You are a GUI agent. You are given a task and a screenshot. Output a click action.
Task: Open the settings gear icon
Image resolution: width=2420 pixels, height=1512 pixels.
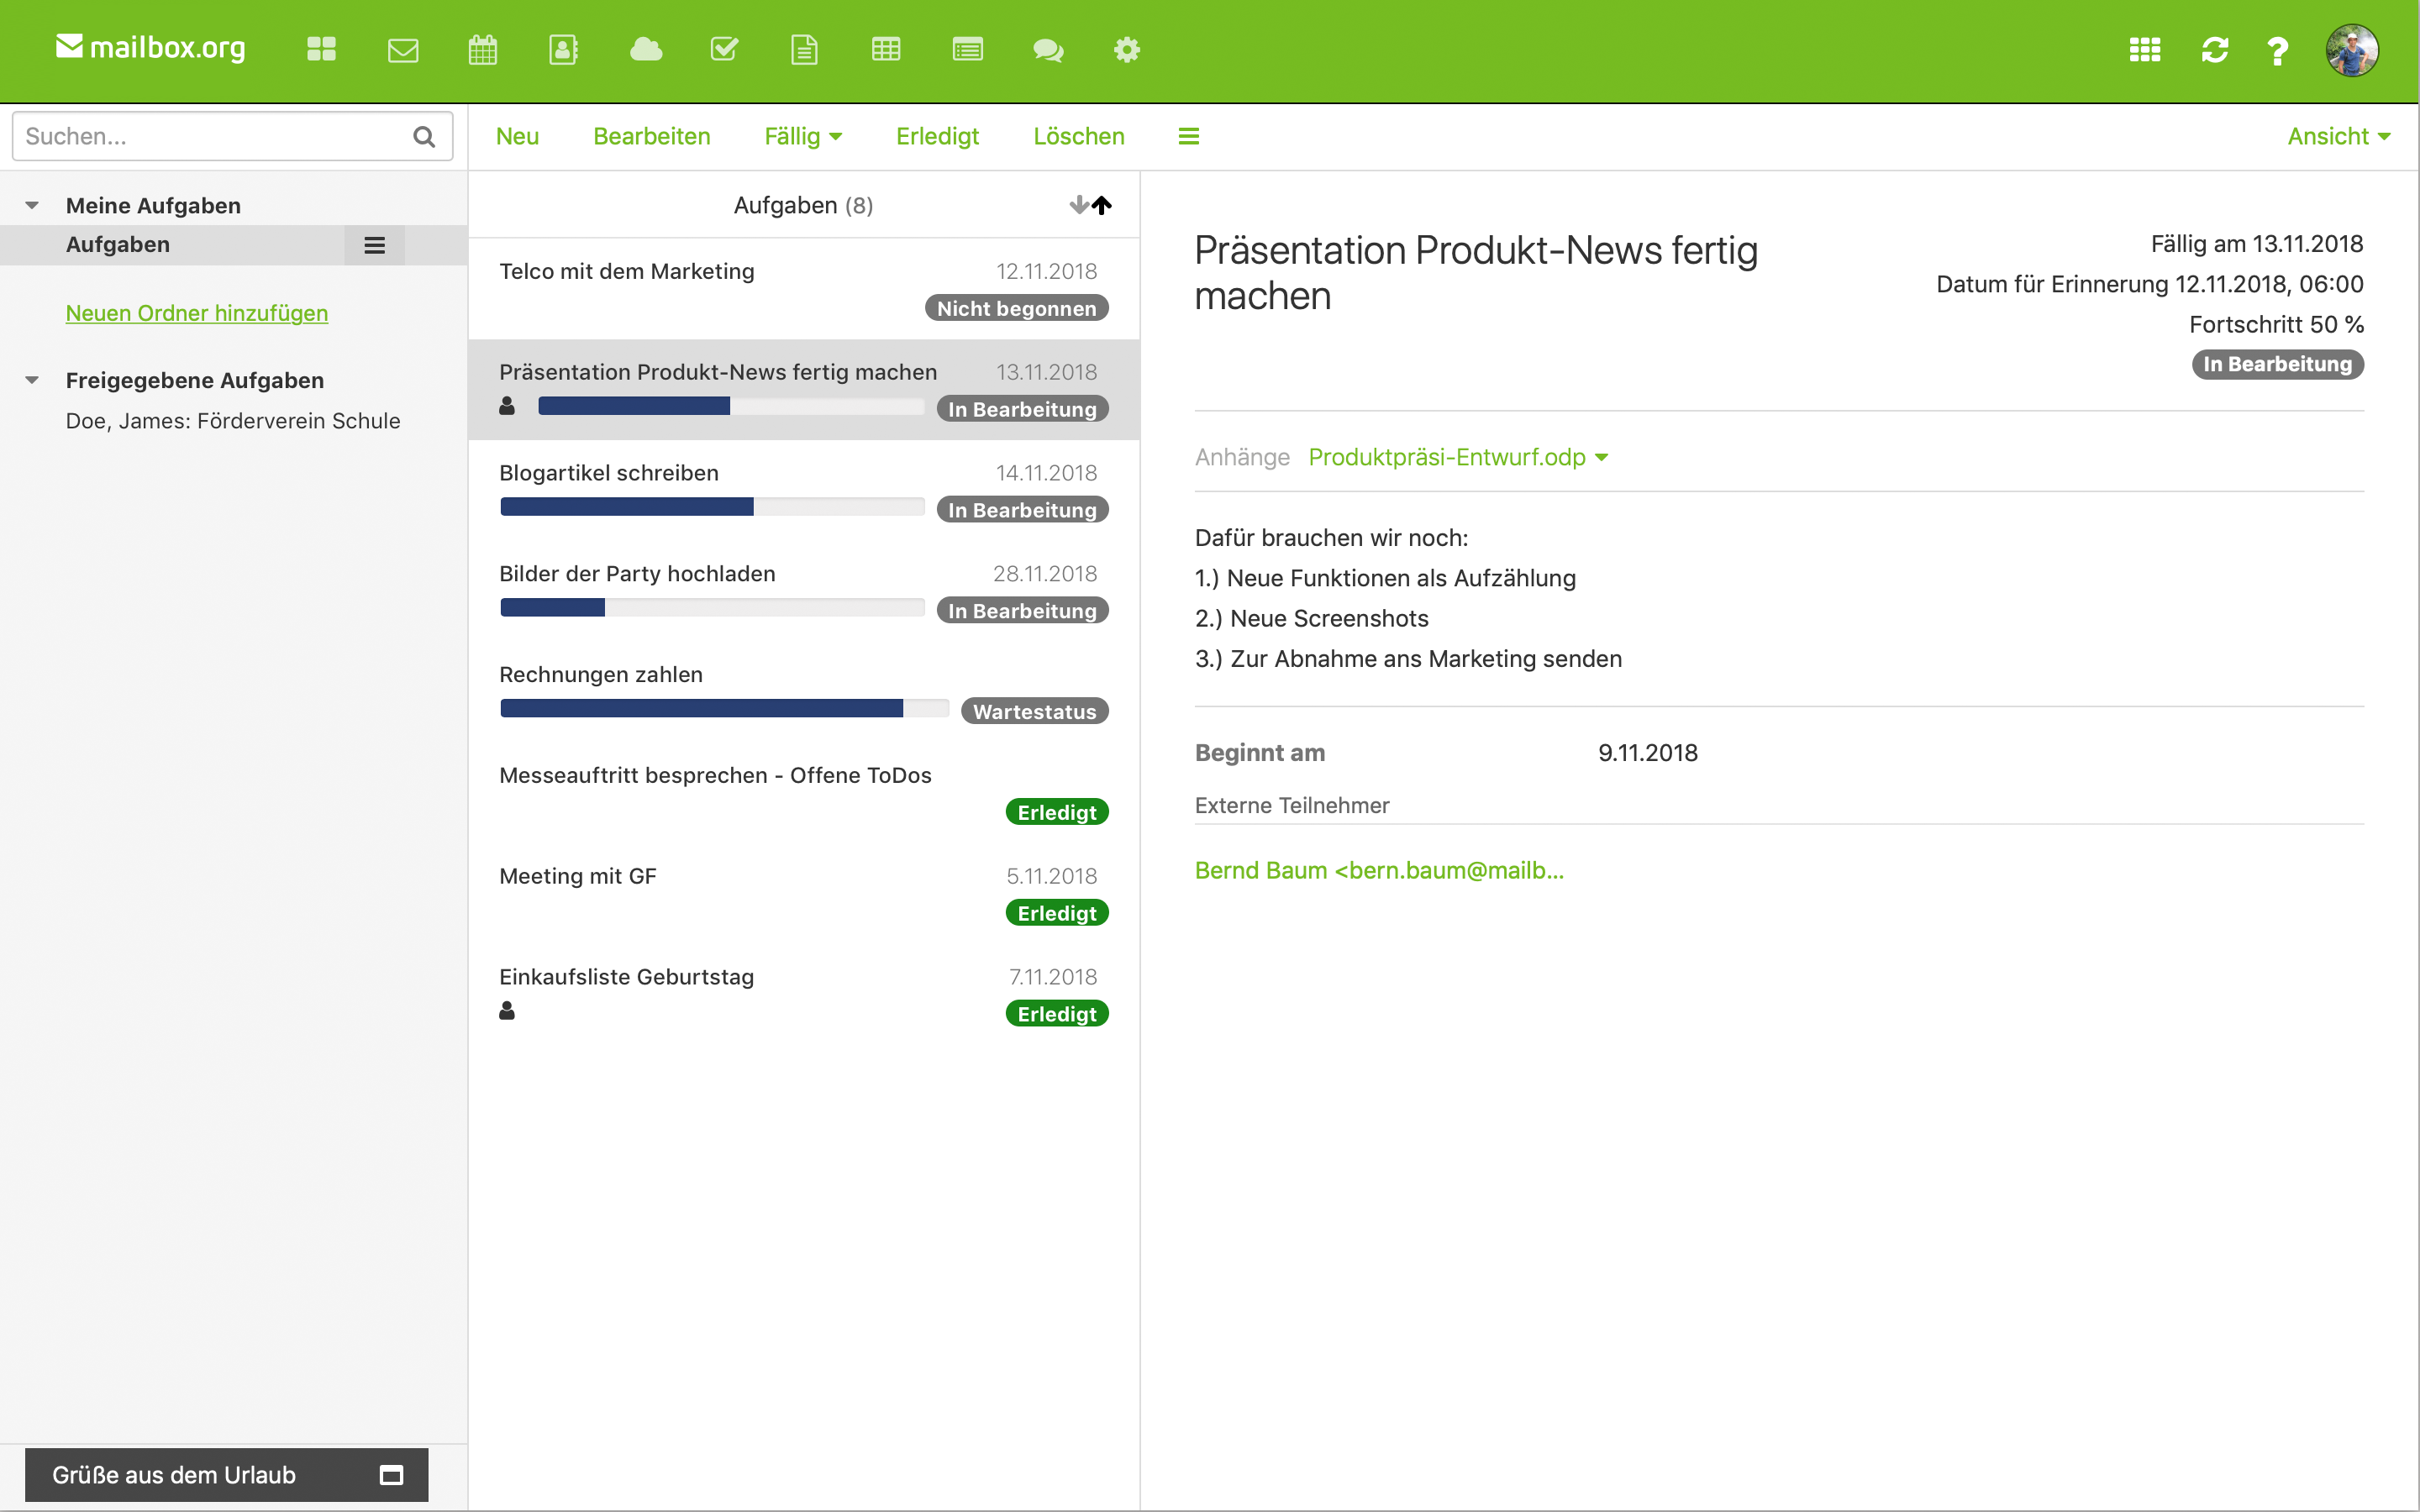coord(1127,50)
